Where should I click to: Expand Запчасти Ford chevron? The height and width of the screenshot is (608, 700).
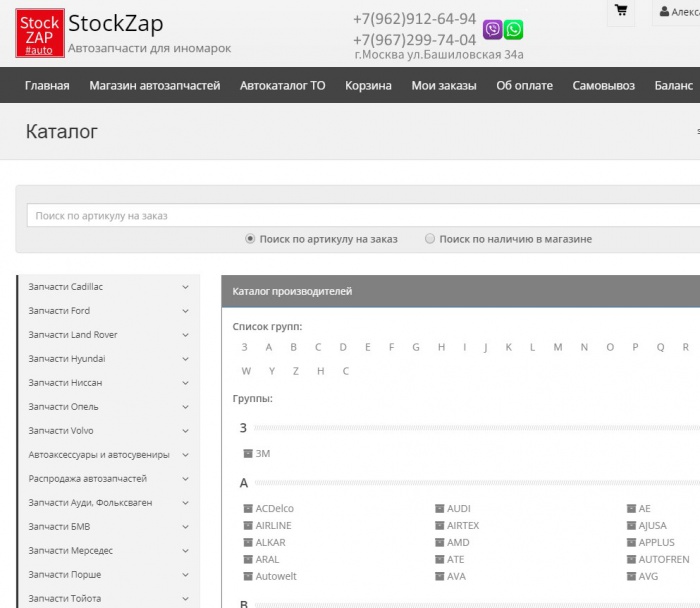pyautogui.click(x=185, y=311)
